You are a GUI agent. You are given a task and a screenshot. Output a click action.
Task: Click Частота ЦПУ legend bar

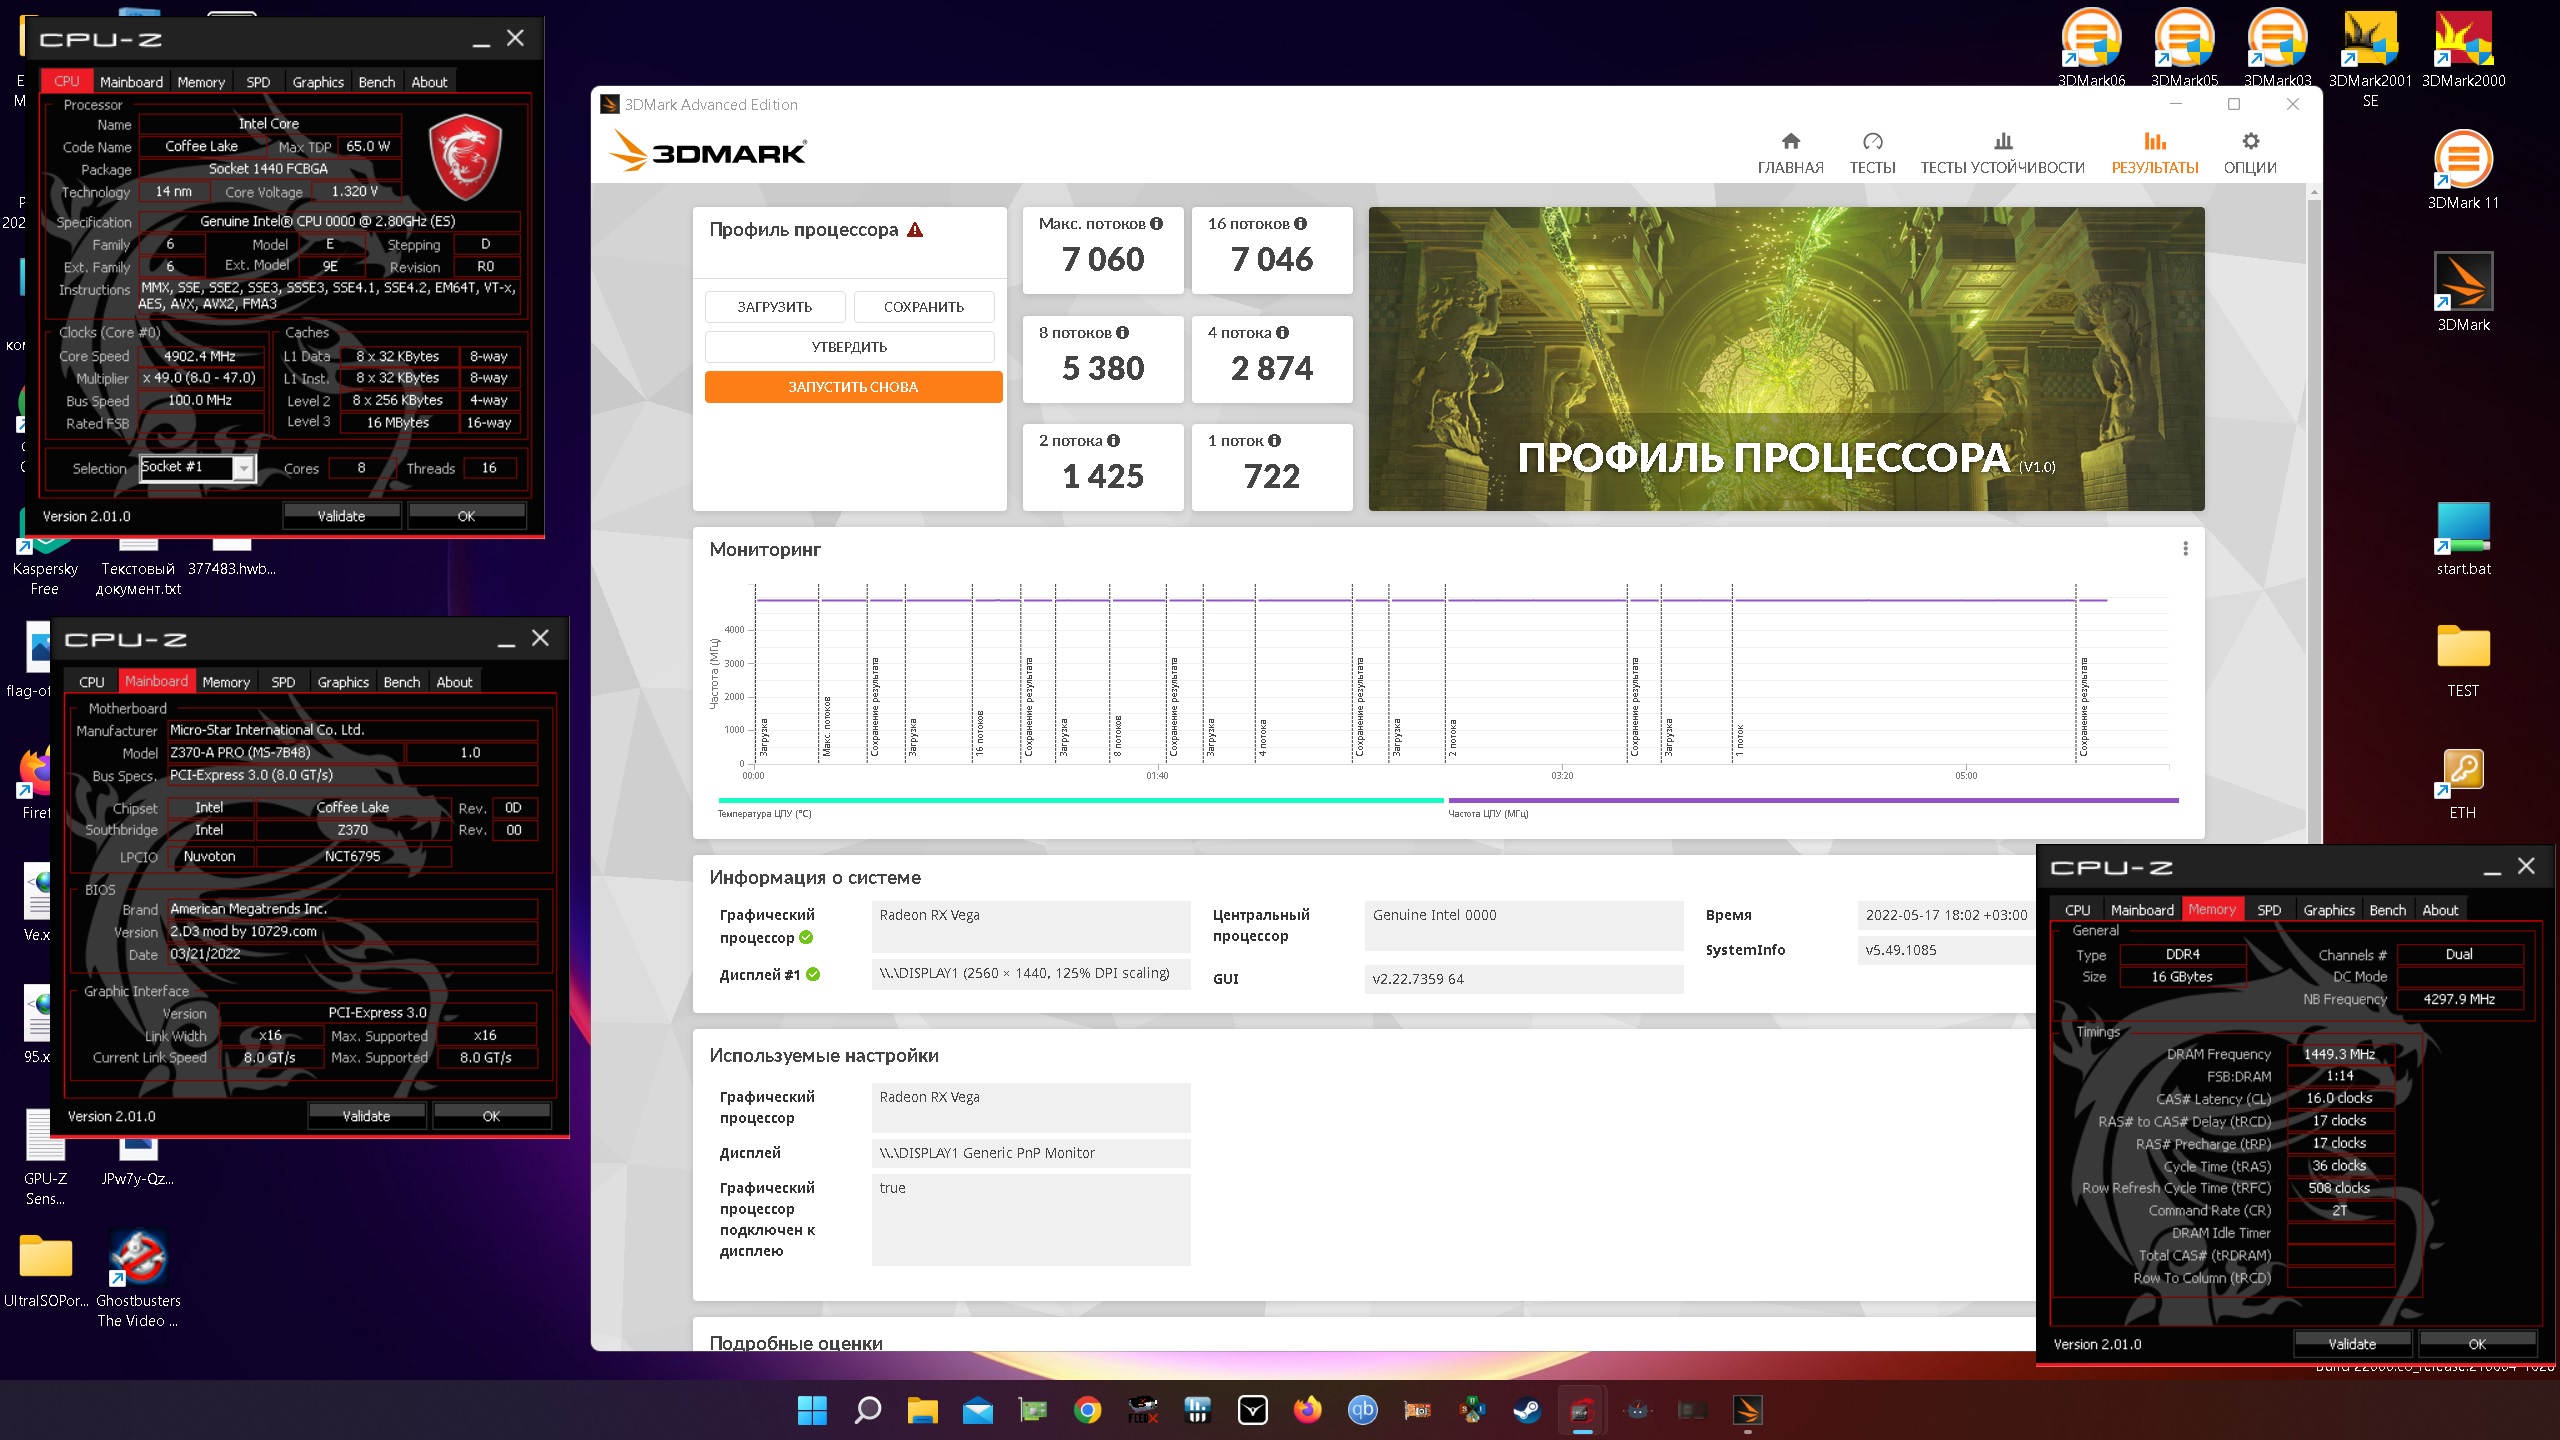1813,800
